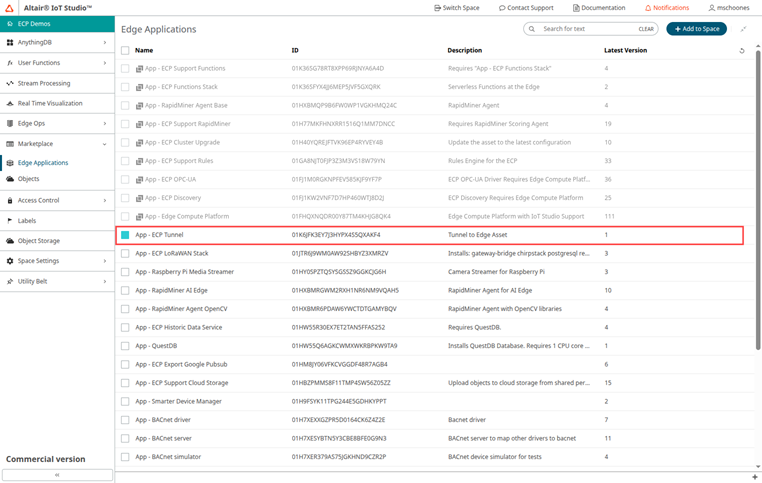Image resolution: width=762 pixels, height=483 pixels.
Task: Click the refresh icon in table header
Action: [742, 51]
